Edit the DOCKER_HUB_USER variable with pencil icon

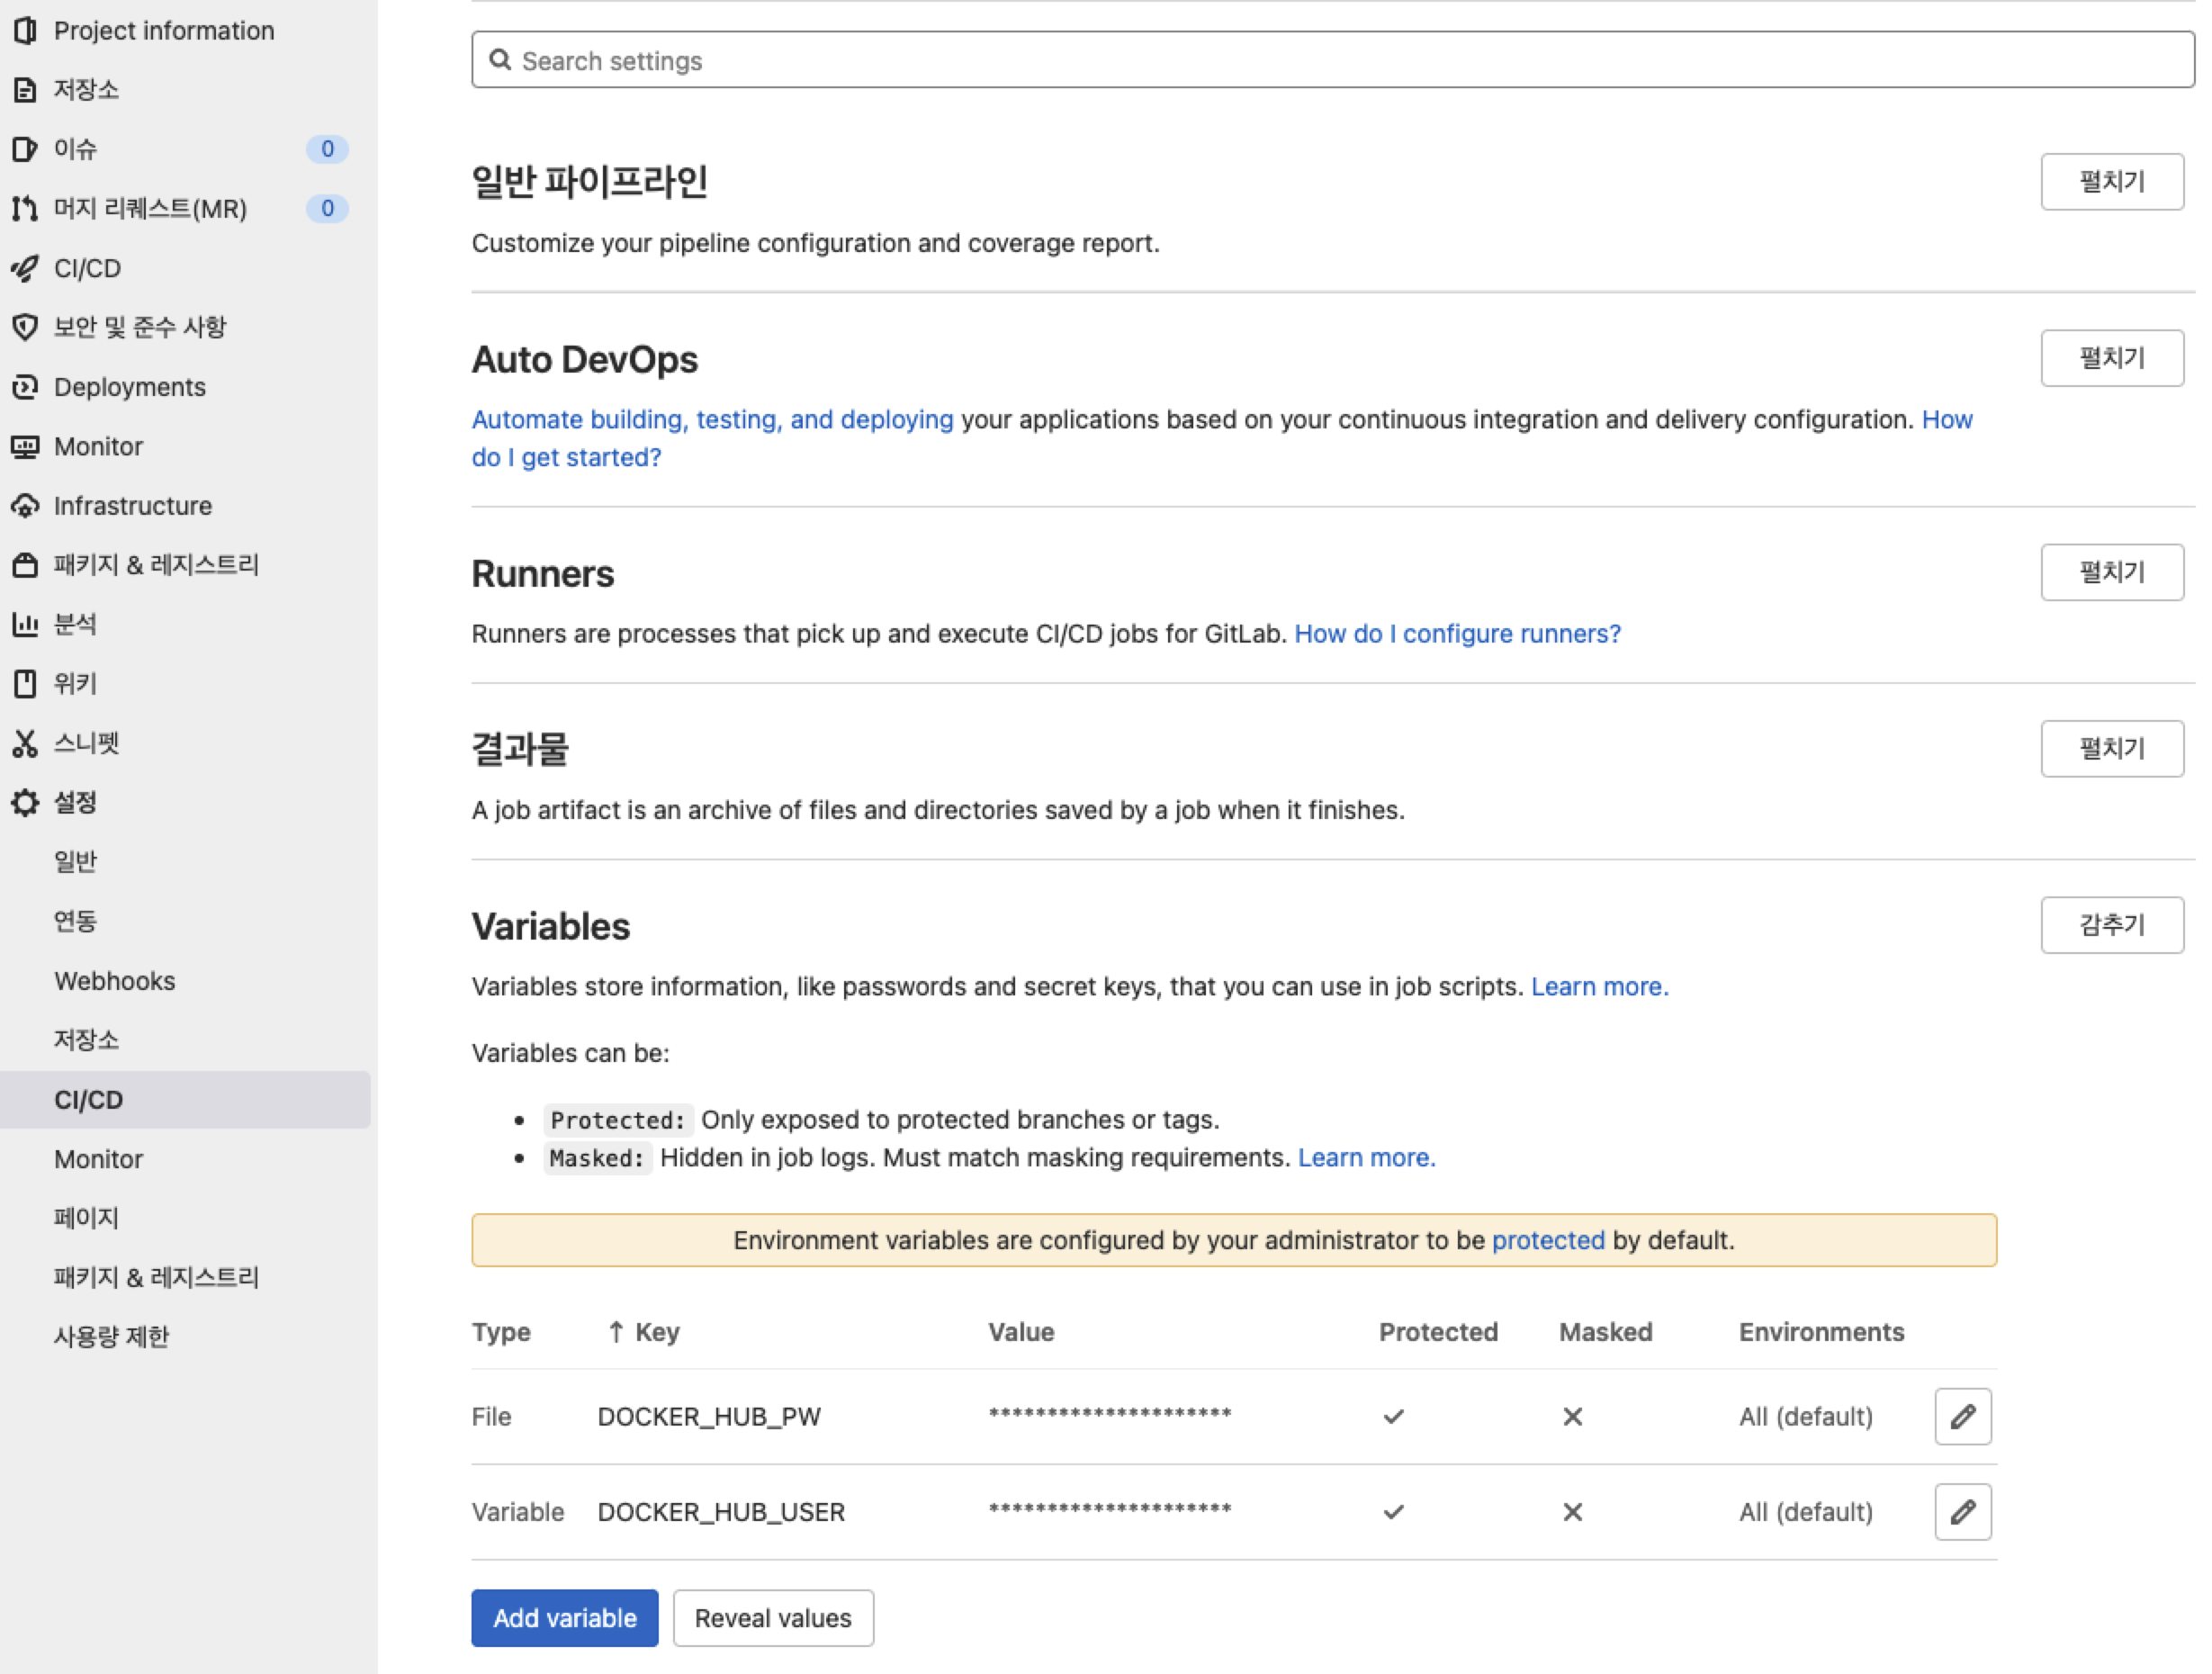[1962, 1511]
